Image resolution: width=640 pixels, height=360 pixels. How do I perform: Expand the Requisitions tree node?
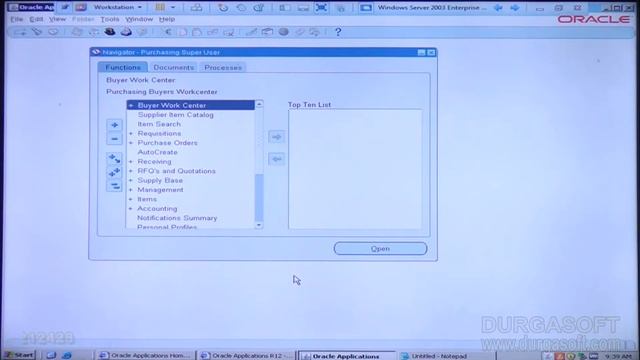pos(131,133)
